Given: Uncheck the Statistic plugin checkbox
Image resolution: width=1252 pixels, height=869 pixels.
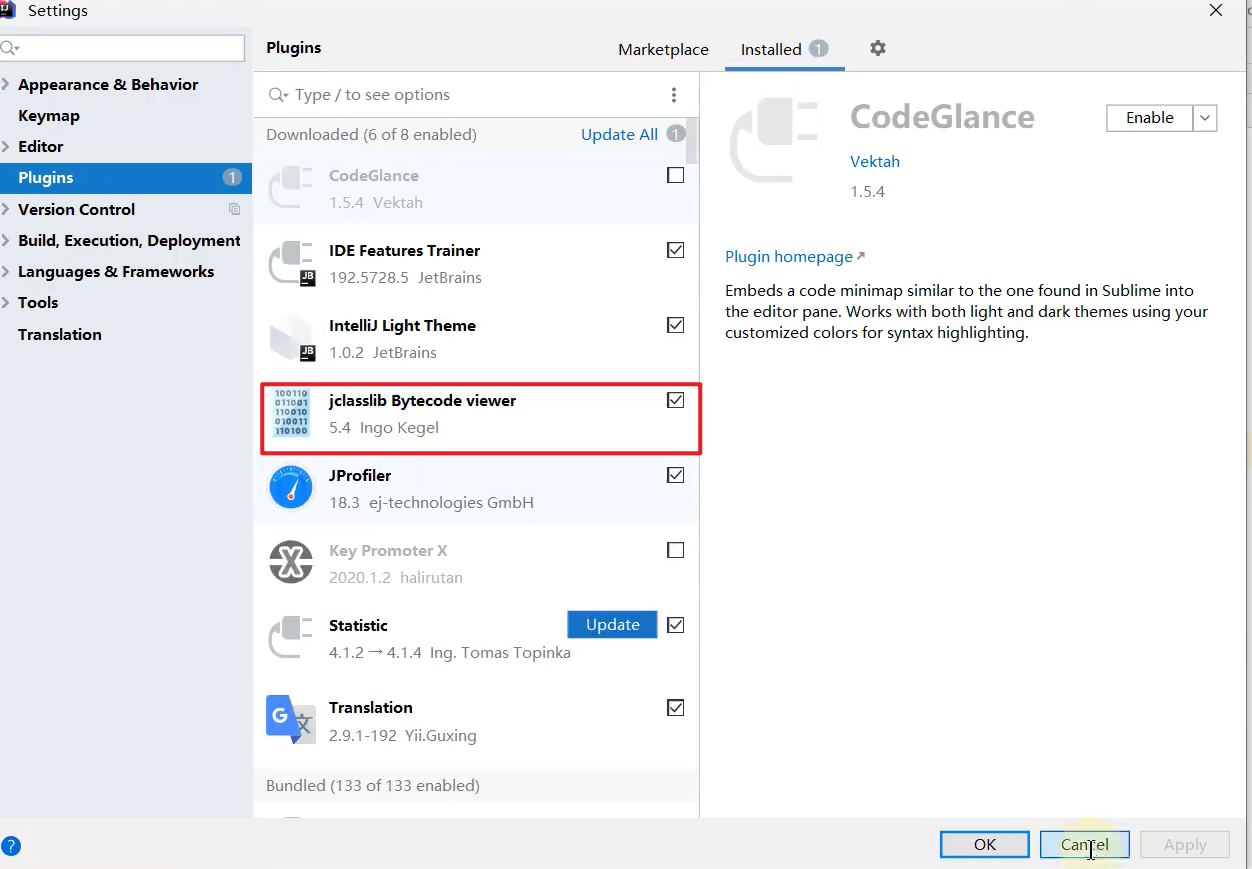Looking at the screenshot, I should (x=676, y=625).
